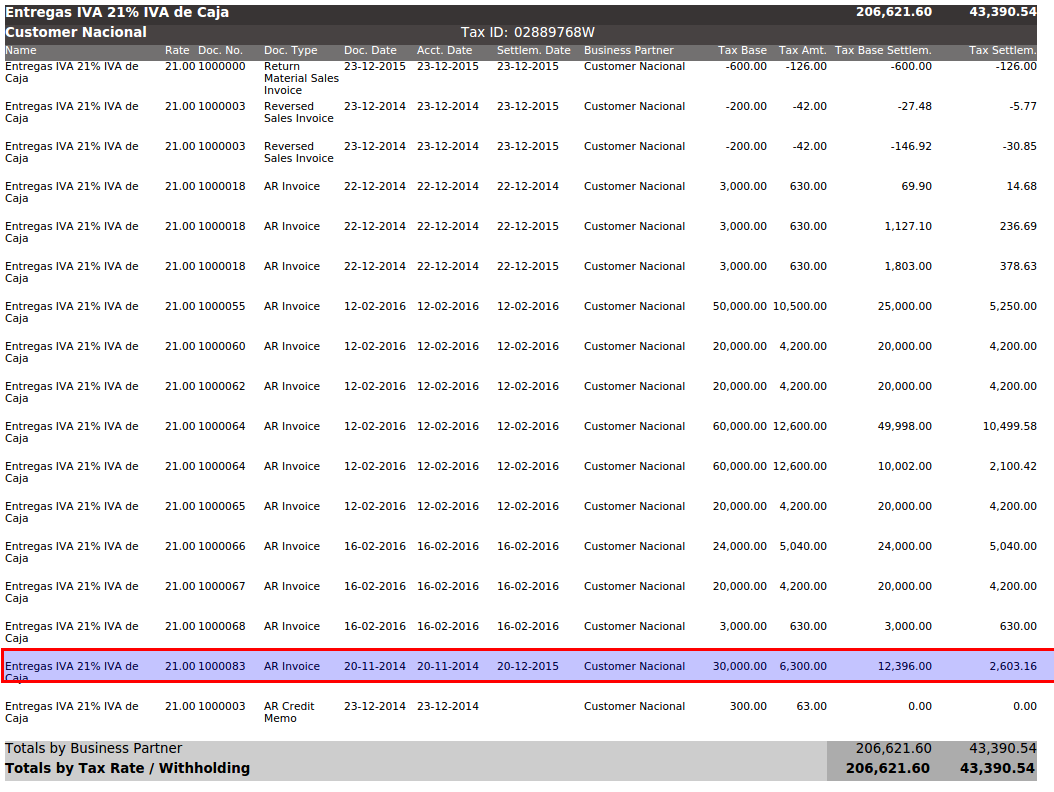The width and height of the screenshot is (1054, 792).
Task: Click document number 1000000 in the first row
Action: pos(221,67)
